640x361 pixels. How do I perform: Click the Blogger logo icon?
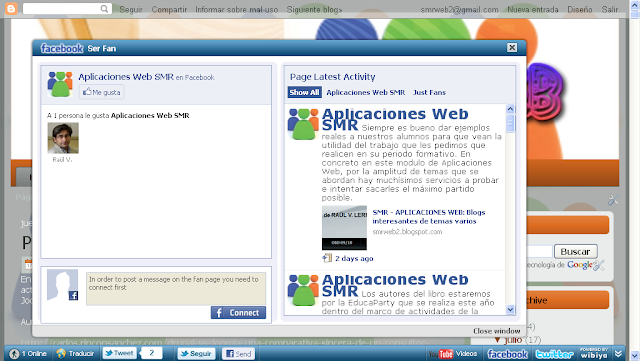click(11, 9)
